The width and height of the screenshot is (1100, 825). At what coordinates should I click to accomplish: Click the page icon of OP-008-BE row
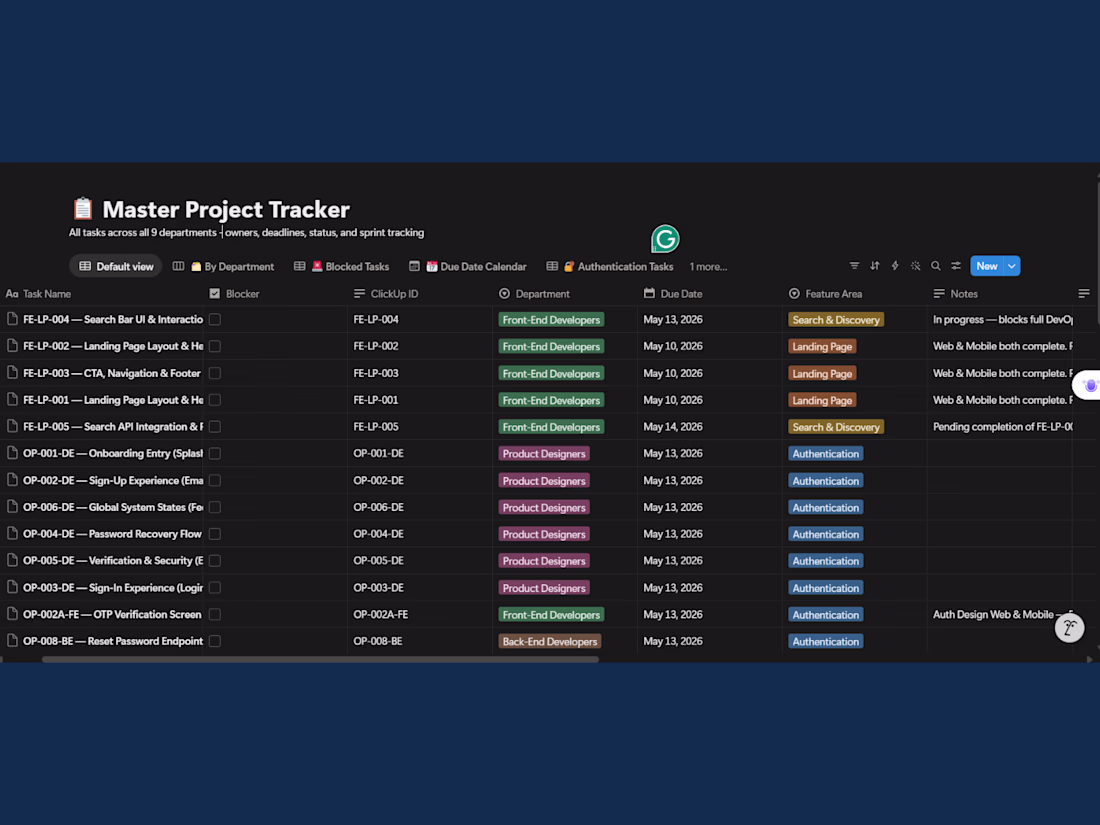(x=12, y=640)
